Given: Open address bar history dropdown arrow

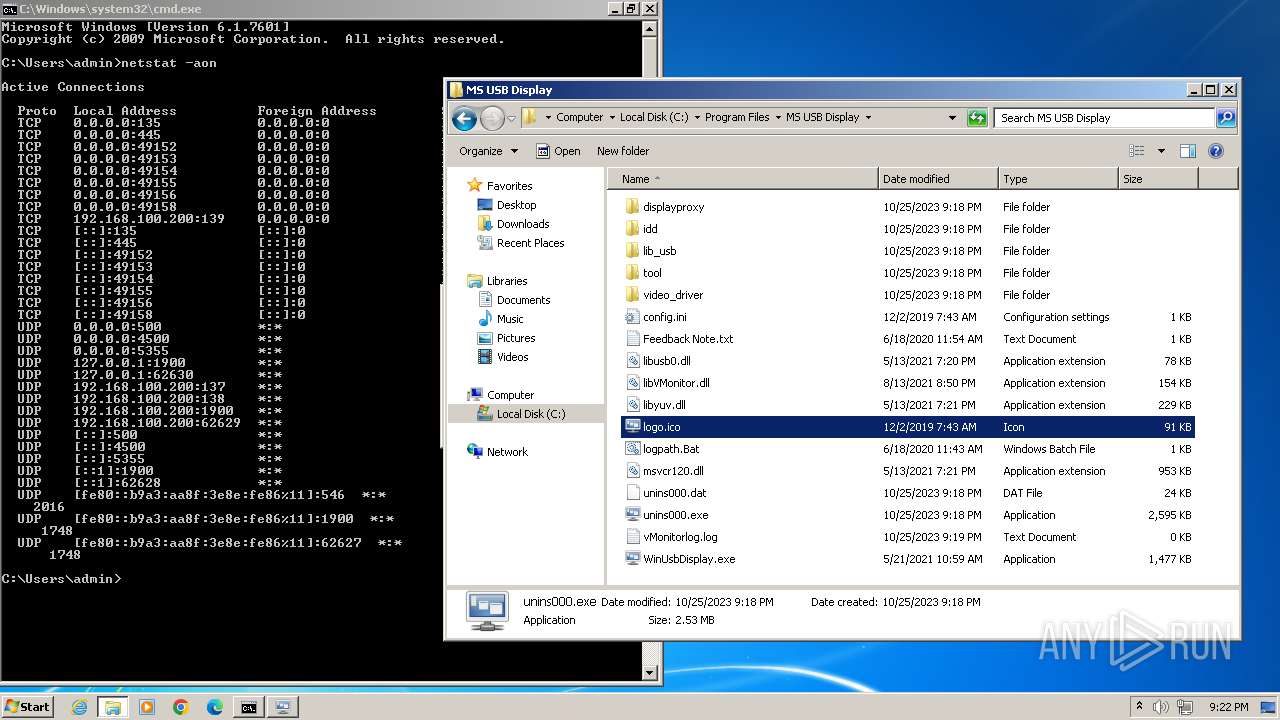Looking at the screenshot, I should point(952,118).
